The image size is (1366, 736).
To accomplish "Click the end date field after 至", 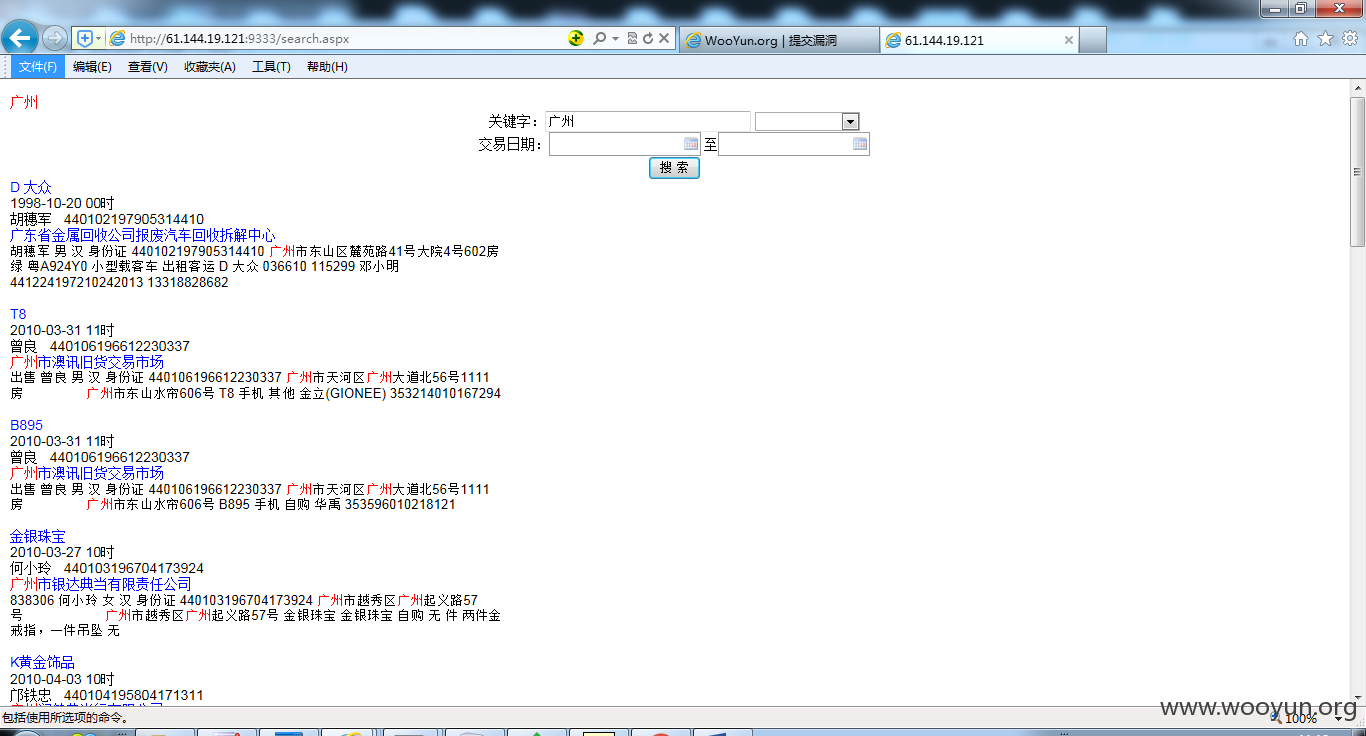I will [x=793, y=144].
